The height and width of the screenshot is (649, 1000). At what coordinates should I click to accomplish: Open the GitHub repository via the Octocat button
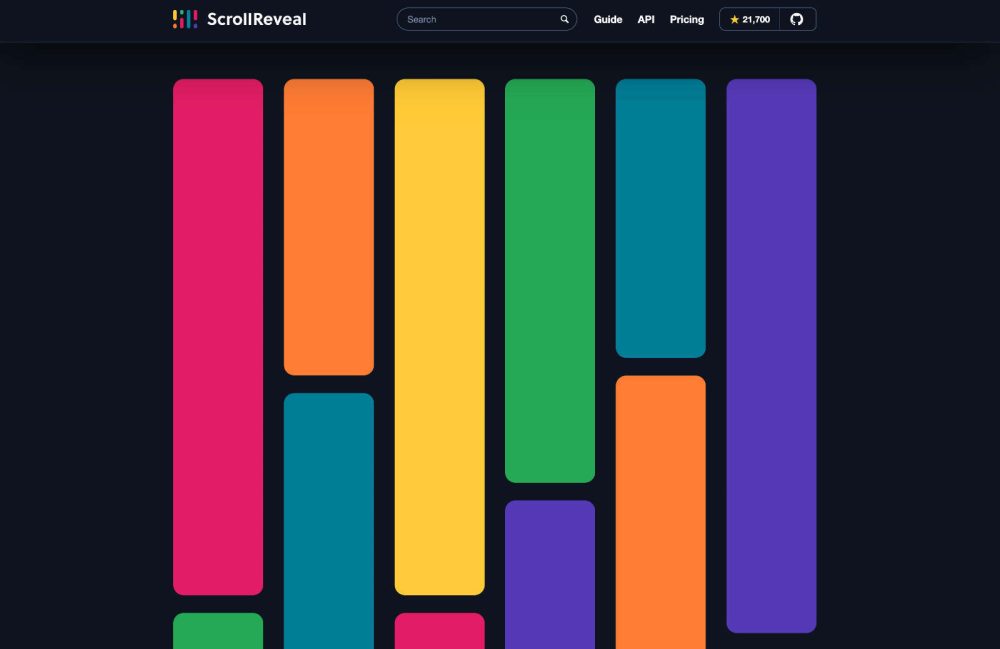pyautogui.click(x=797, y=18)
